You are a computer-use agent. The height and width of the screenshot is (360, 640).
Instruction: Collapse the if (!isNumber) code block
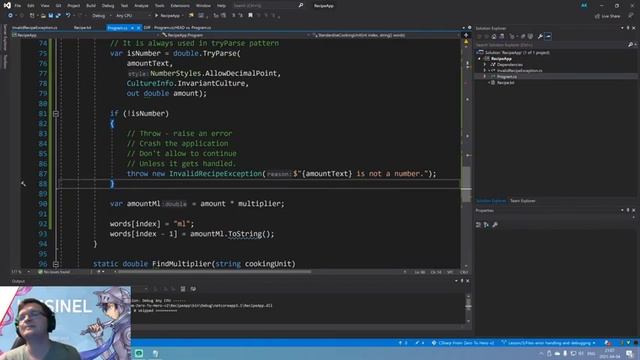tap(56, 114)
